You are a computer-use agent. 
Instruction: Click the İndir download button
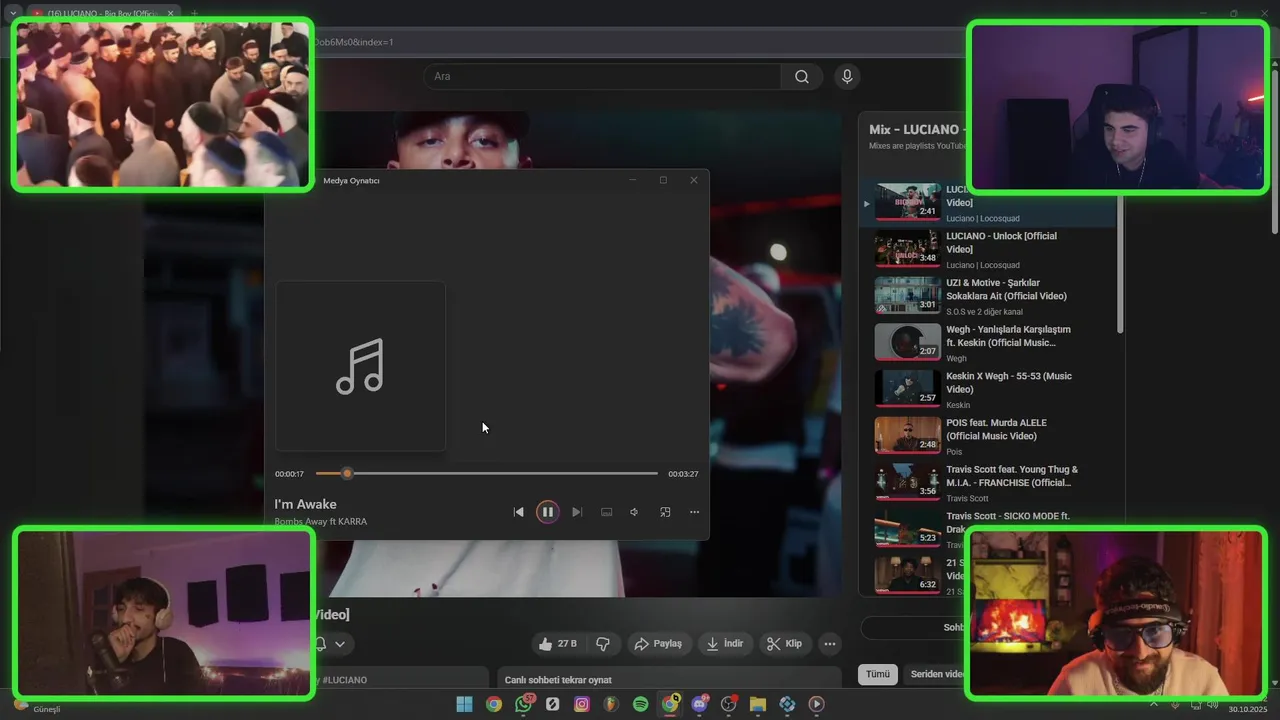point(725,644)
